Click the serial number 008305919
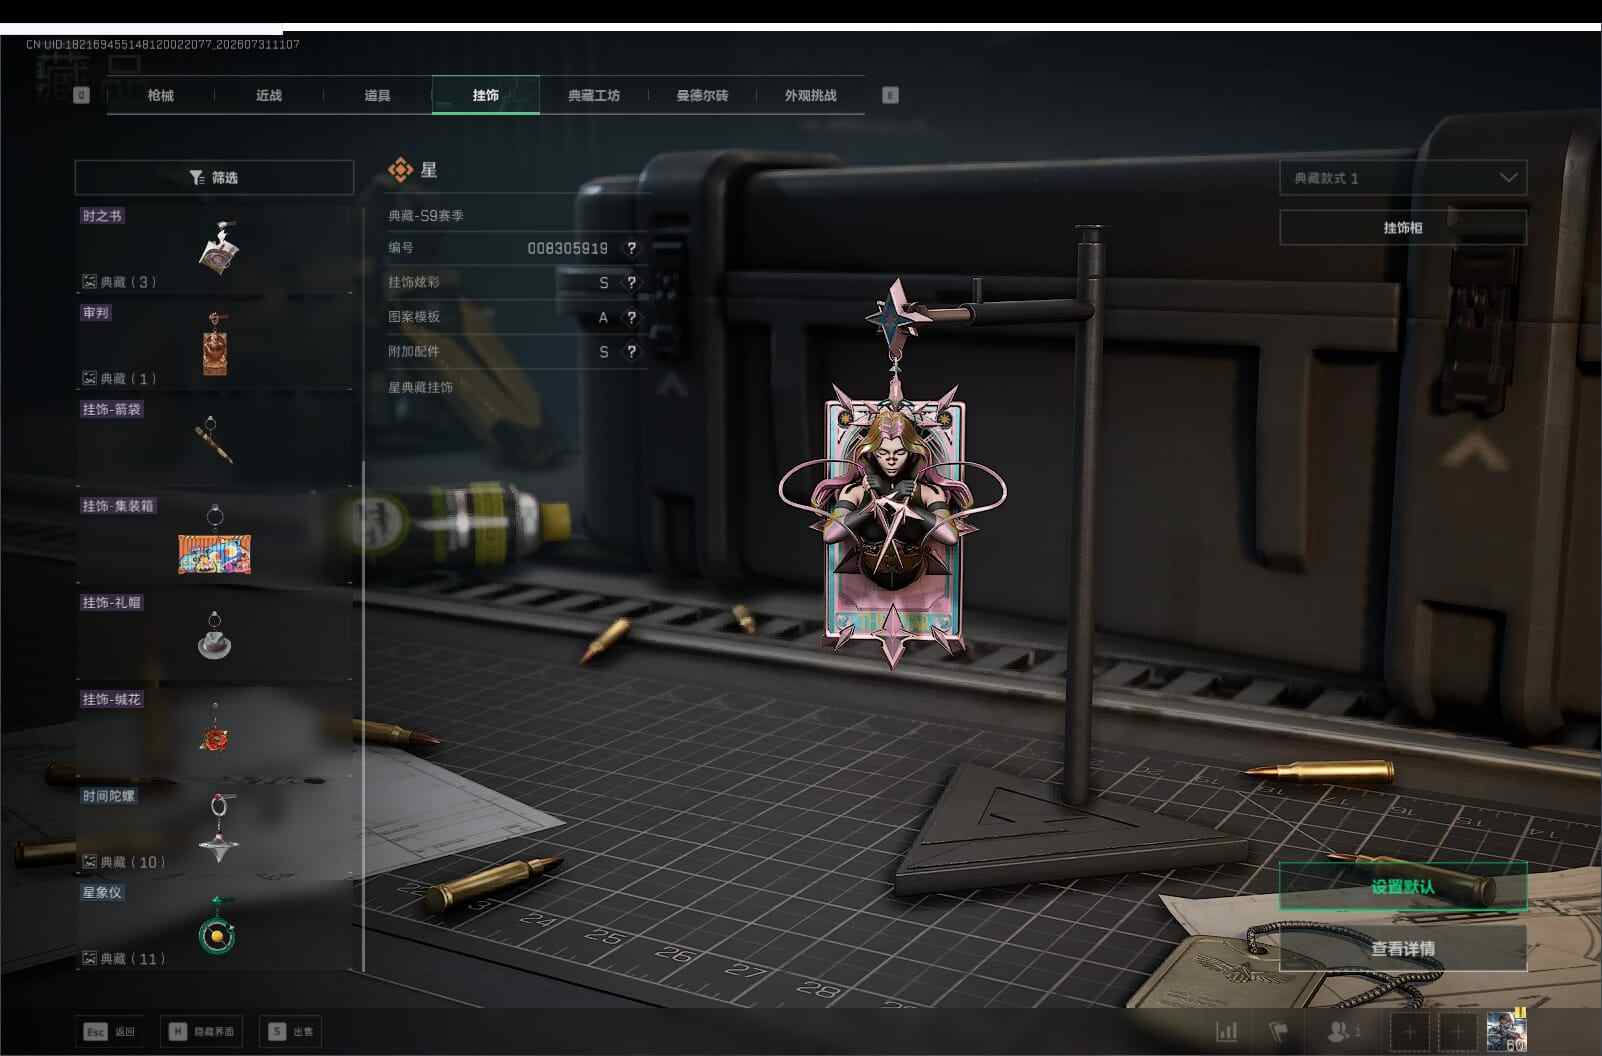The image size is (1602, 1056). 567,248
